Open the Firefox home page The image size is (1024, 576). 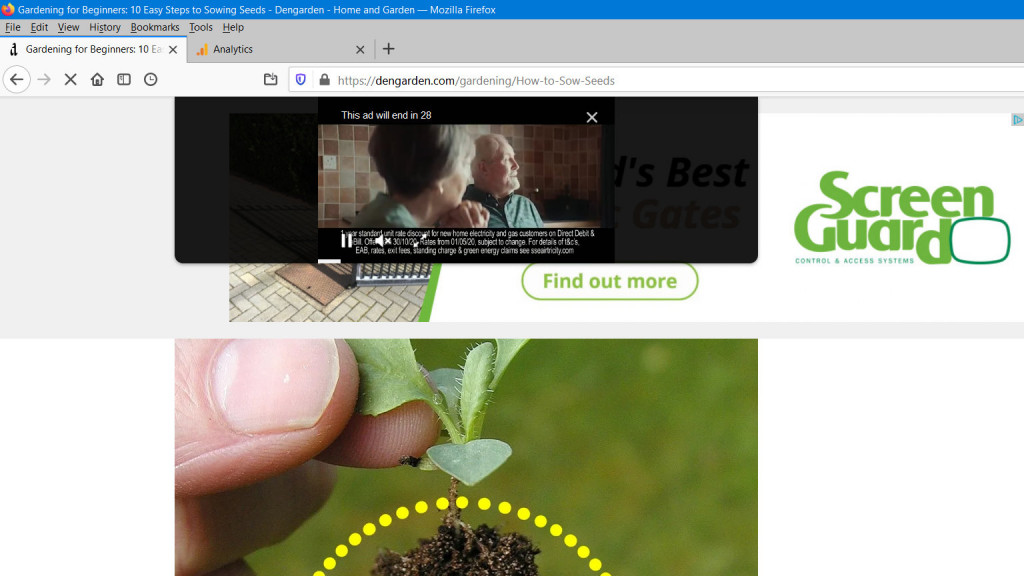pyautogui.click(x=97, y=80)
